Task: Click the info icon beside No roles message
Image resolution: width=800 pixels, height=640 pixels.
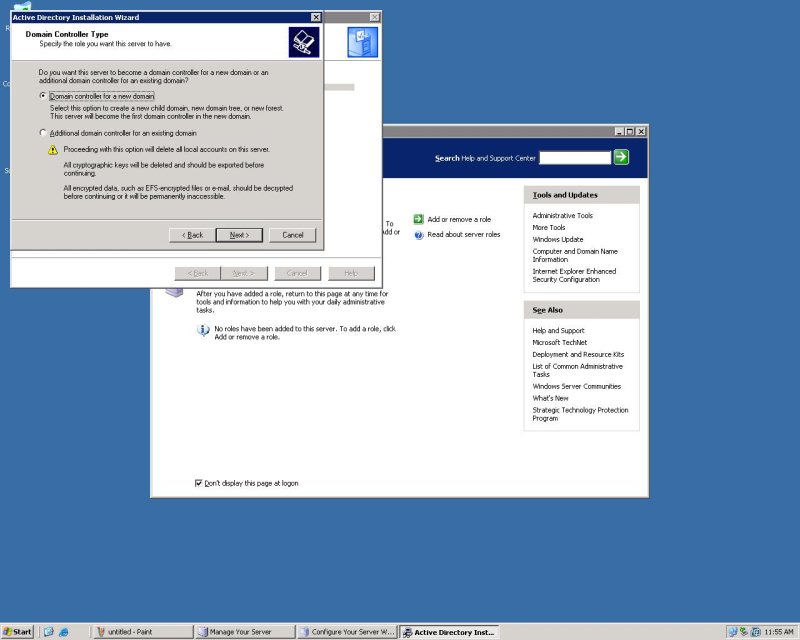Action: [x=203, y=330]
